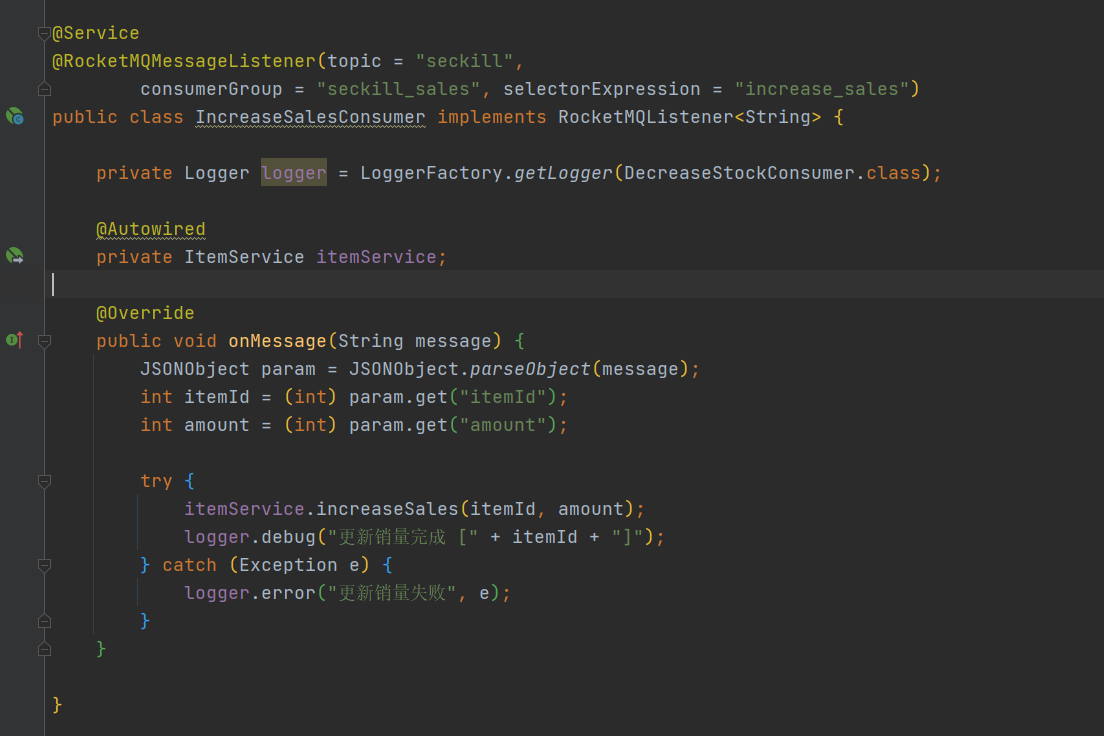Collapse the catch block fold marker
Screen dimensions: 1104x736
click(x=44, y=565)
